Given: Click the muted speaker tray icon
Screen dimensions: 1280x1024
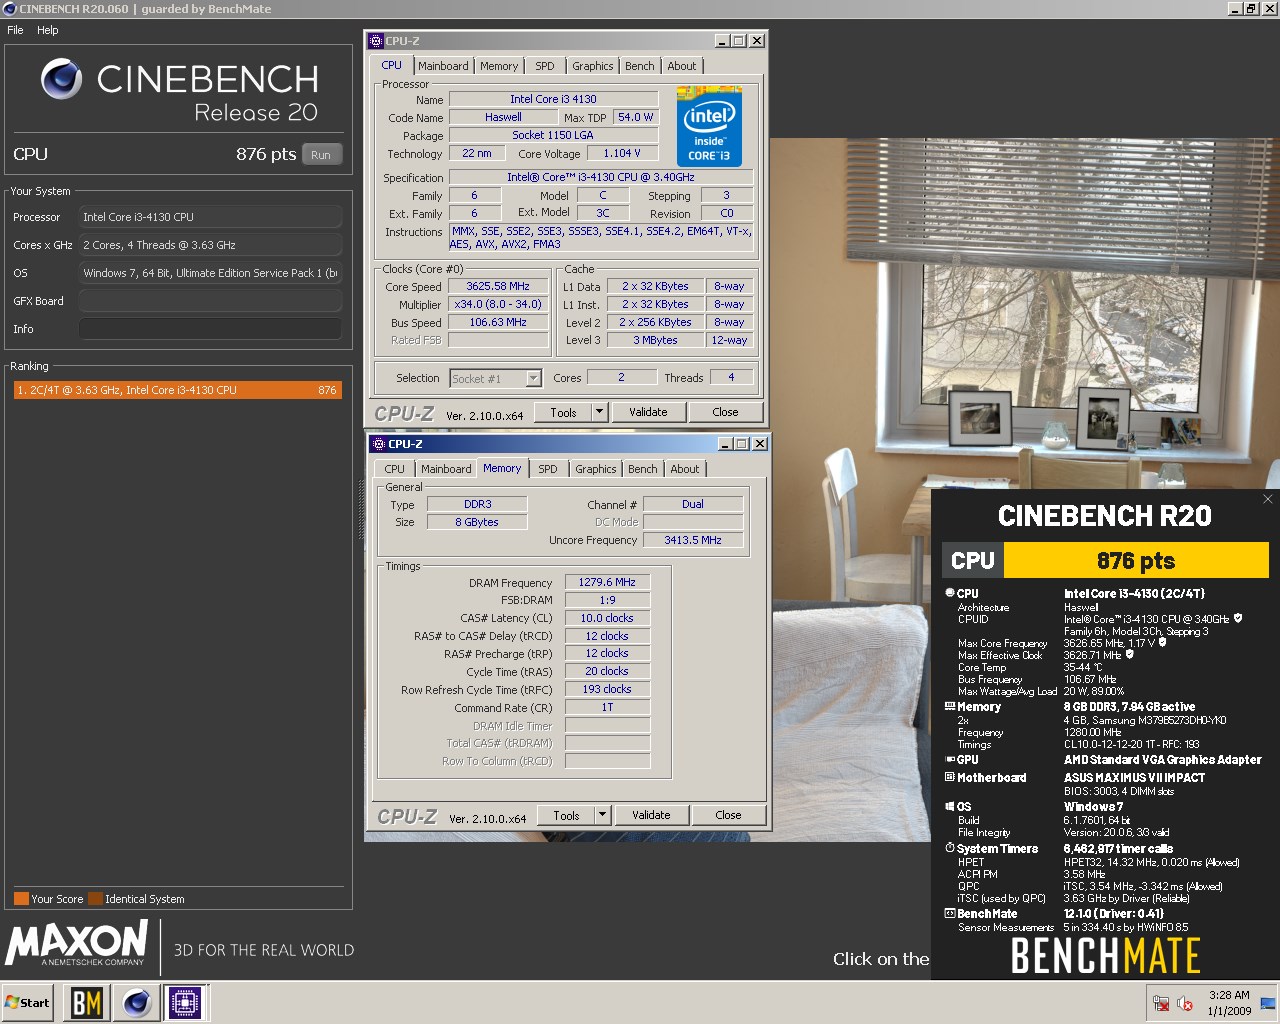Looking at the screenshot, I should [1186, 1003].
